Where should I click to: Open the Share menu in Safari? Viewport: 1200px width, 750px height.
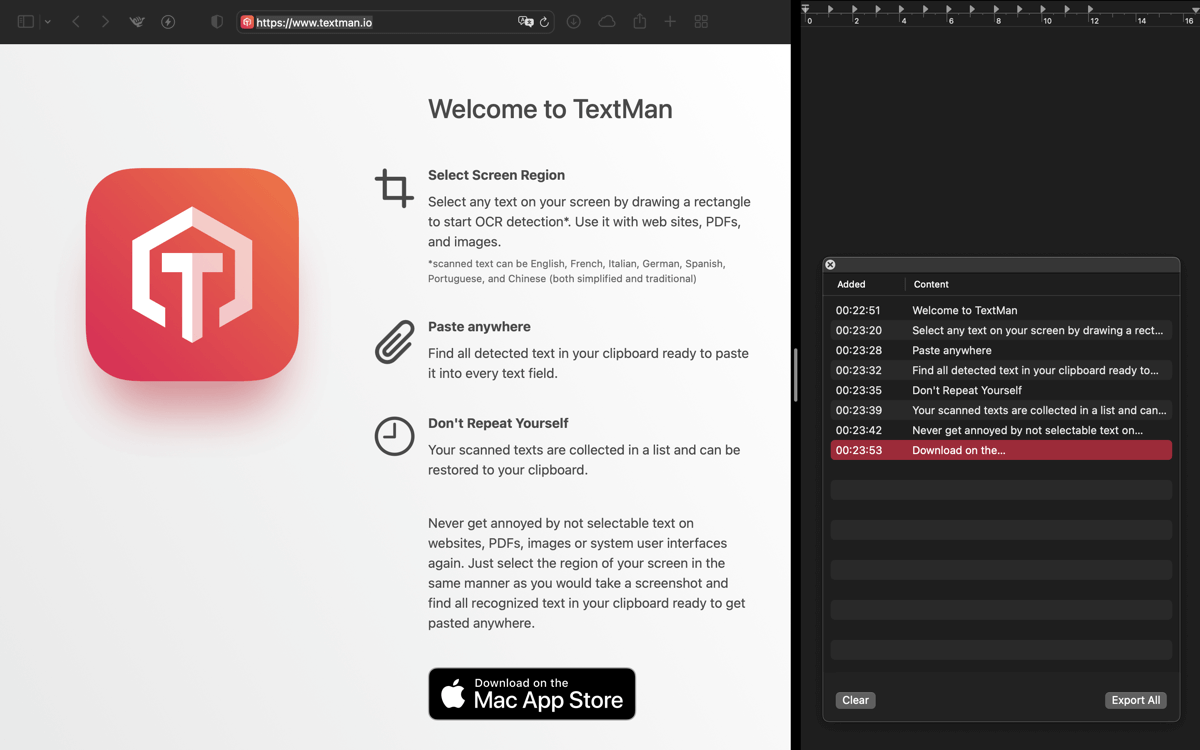640,21
